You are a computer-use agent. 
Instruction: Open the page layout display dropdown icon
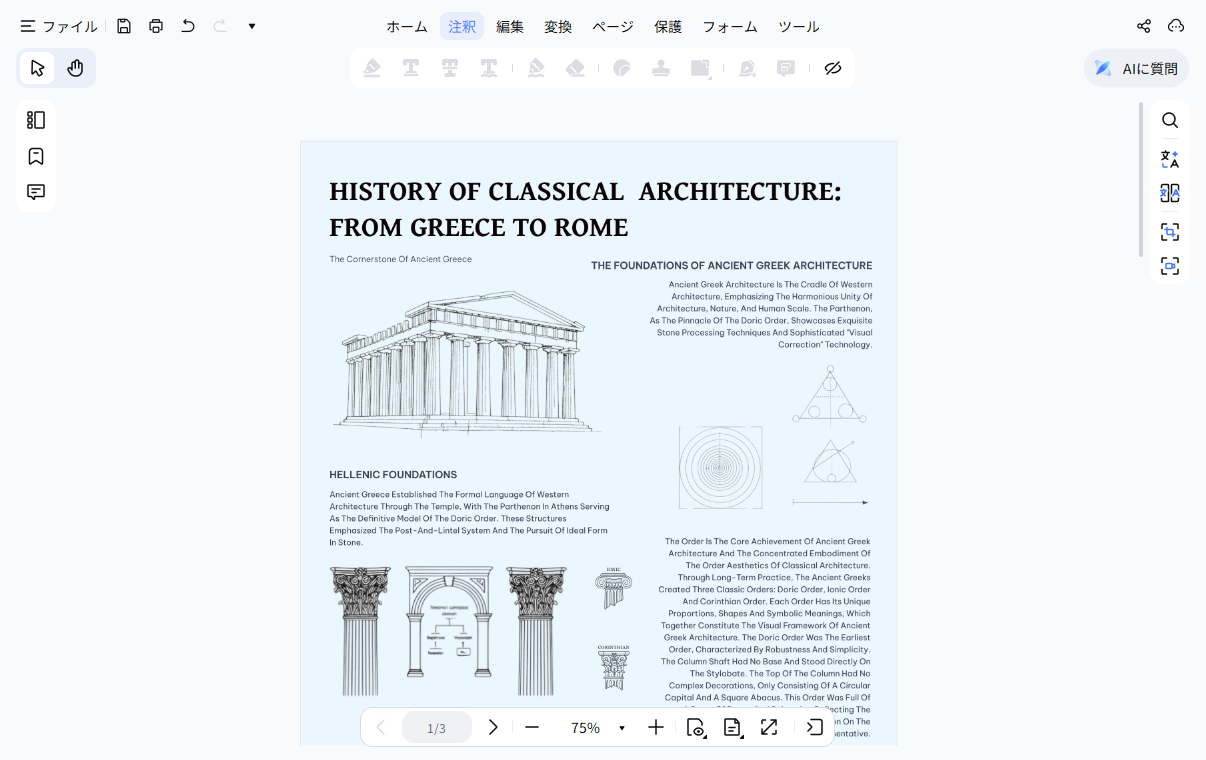point(733,727)
